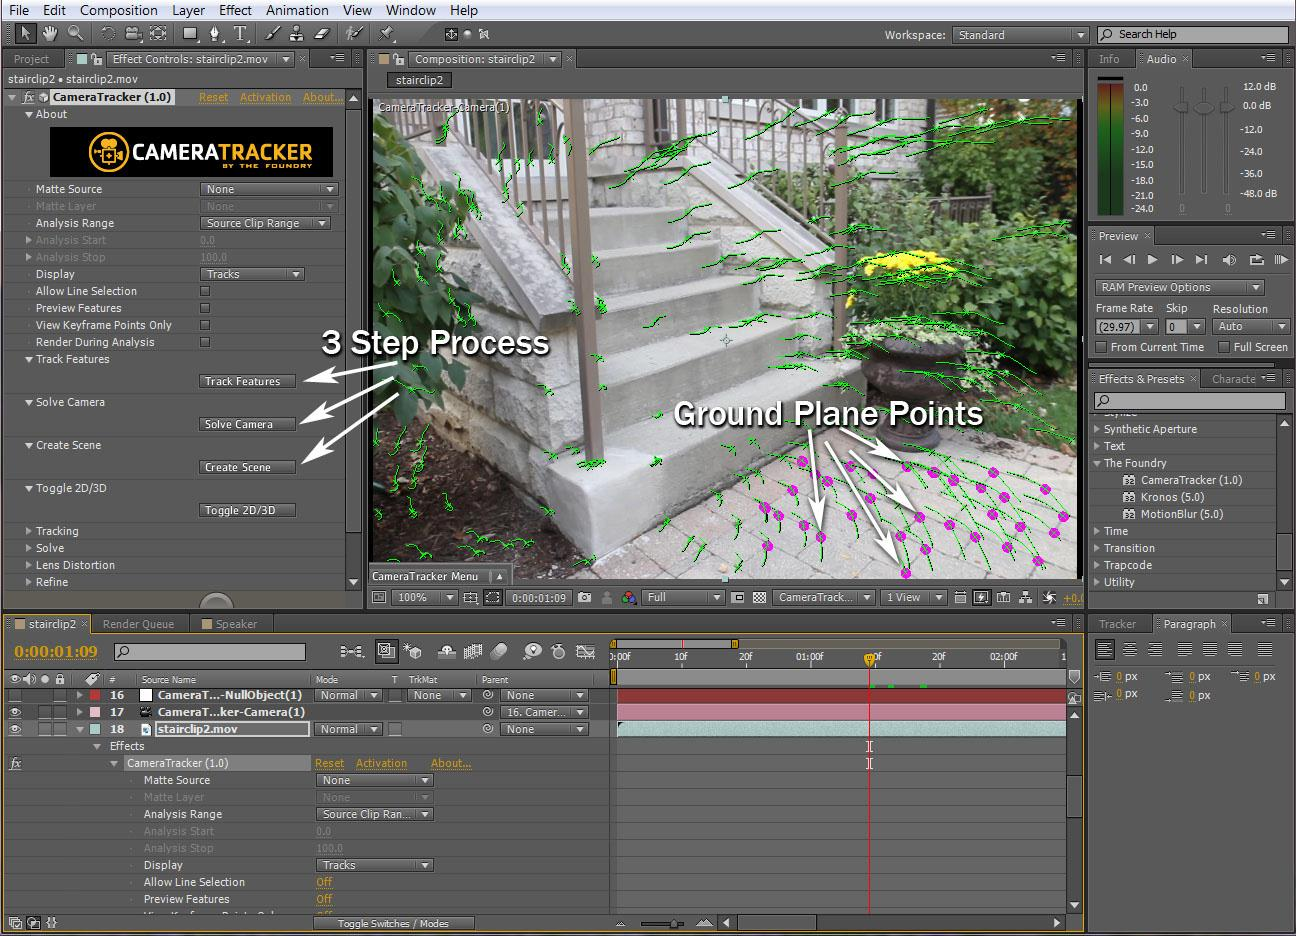This screenshot has height=936, width=1296.
Task: Click the Track Features button
Action: tap(248, 381)
